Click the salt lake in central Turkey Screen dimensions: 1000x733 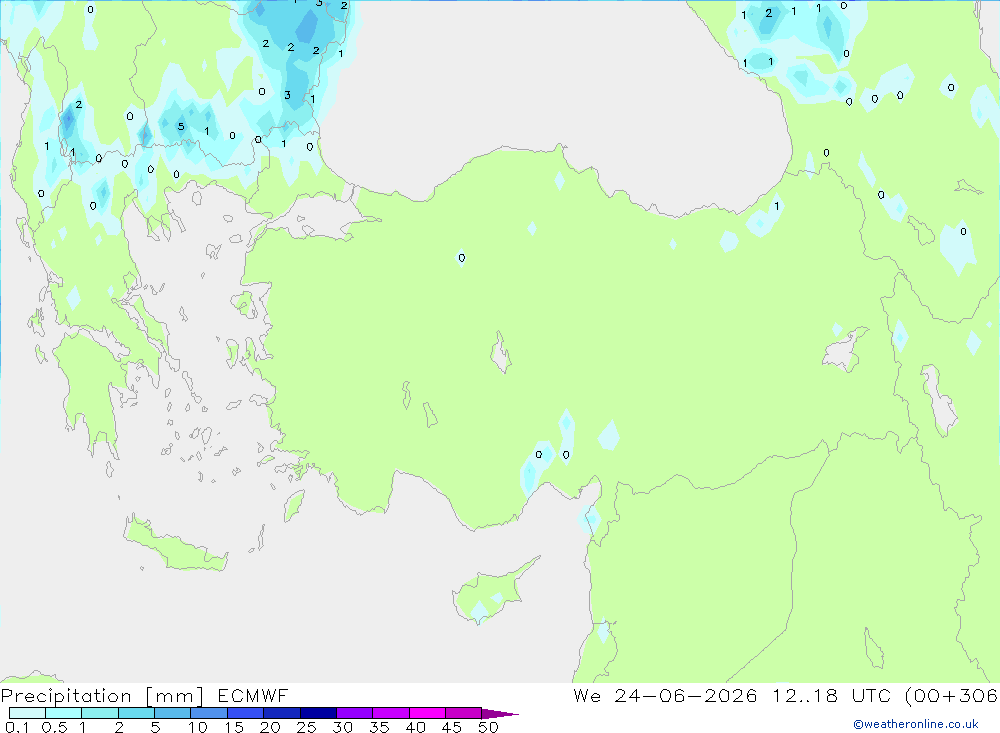point(501,353)
